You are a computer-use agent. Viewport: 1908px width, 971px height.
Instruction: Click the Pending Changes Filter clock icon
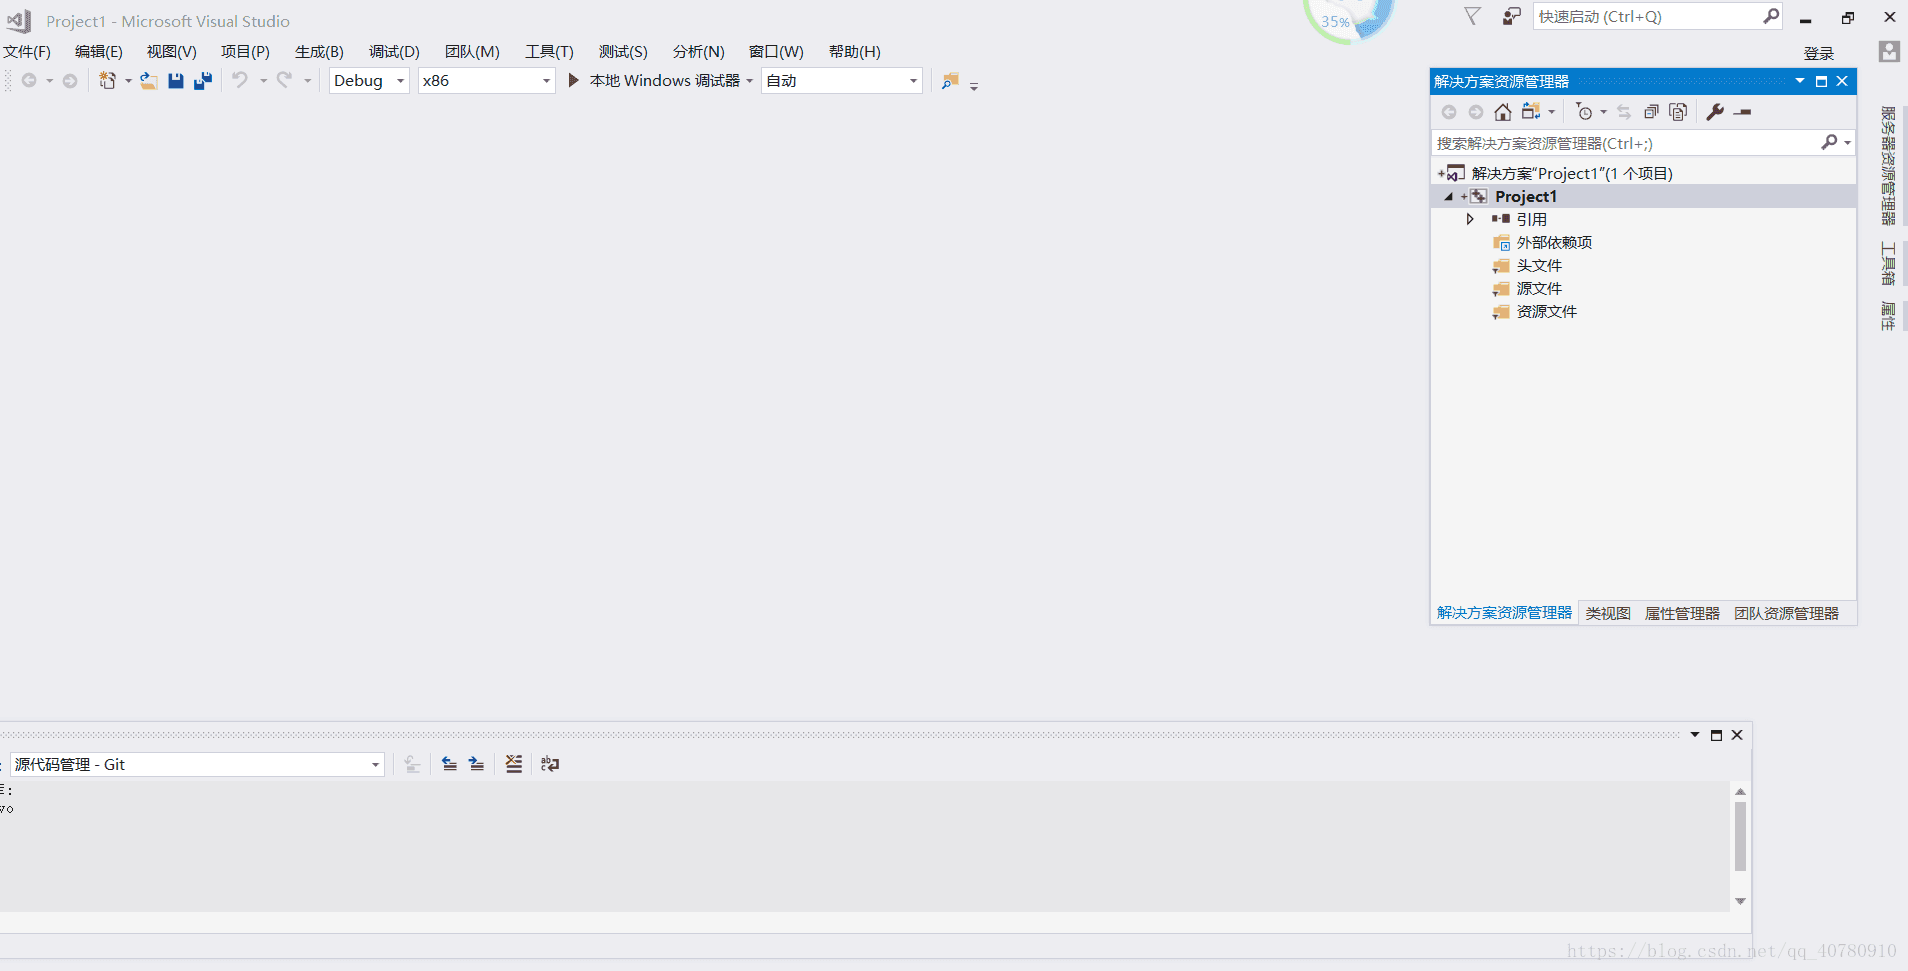[1584, 112]
